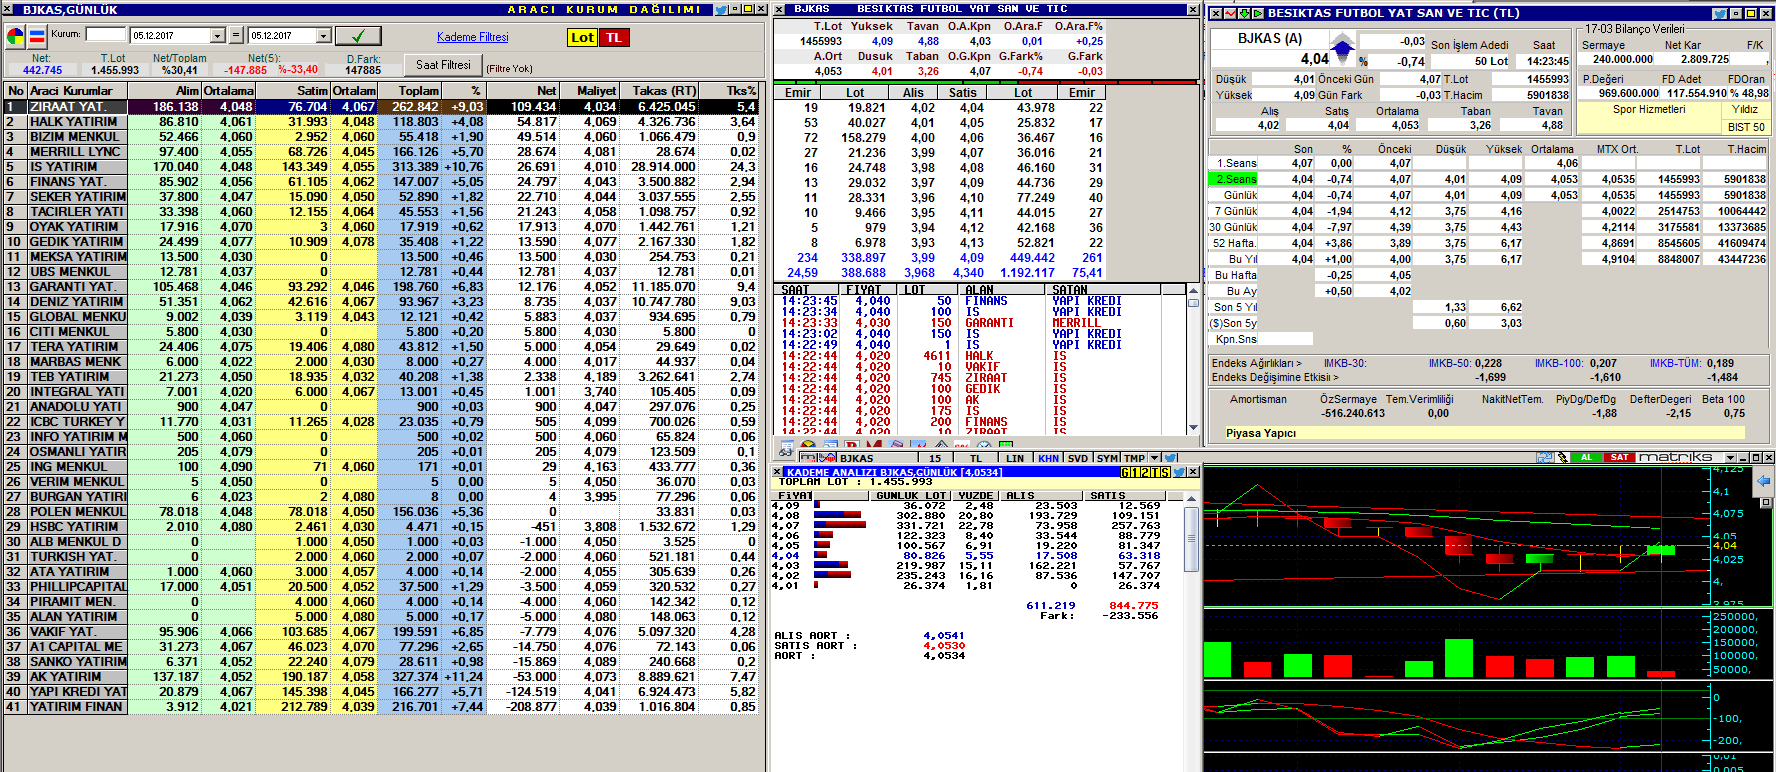Toggle the T option in Kademe Analizi header
The height and width of the screenshot is (772, 1776).
coord(1155,472)
